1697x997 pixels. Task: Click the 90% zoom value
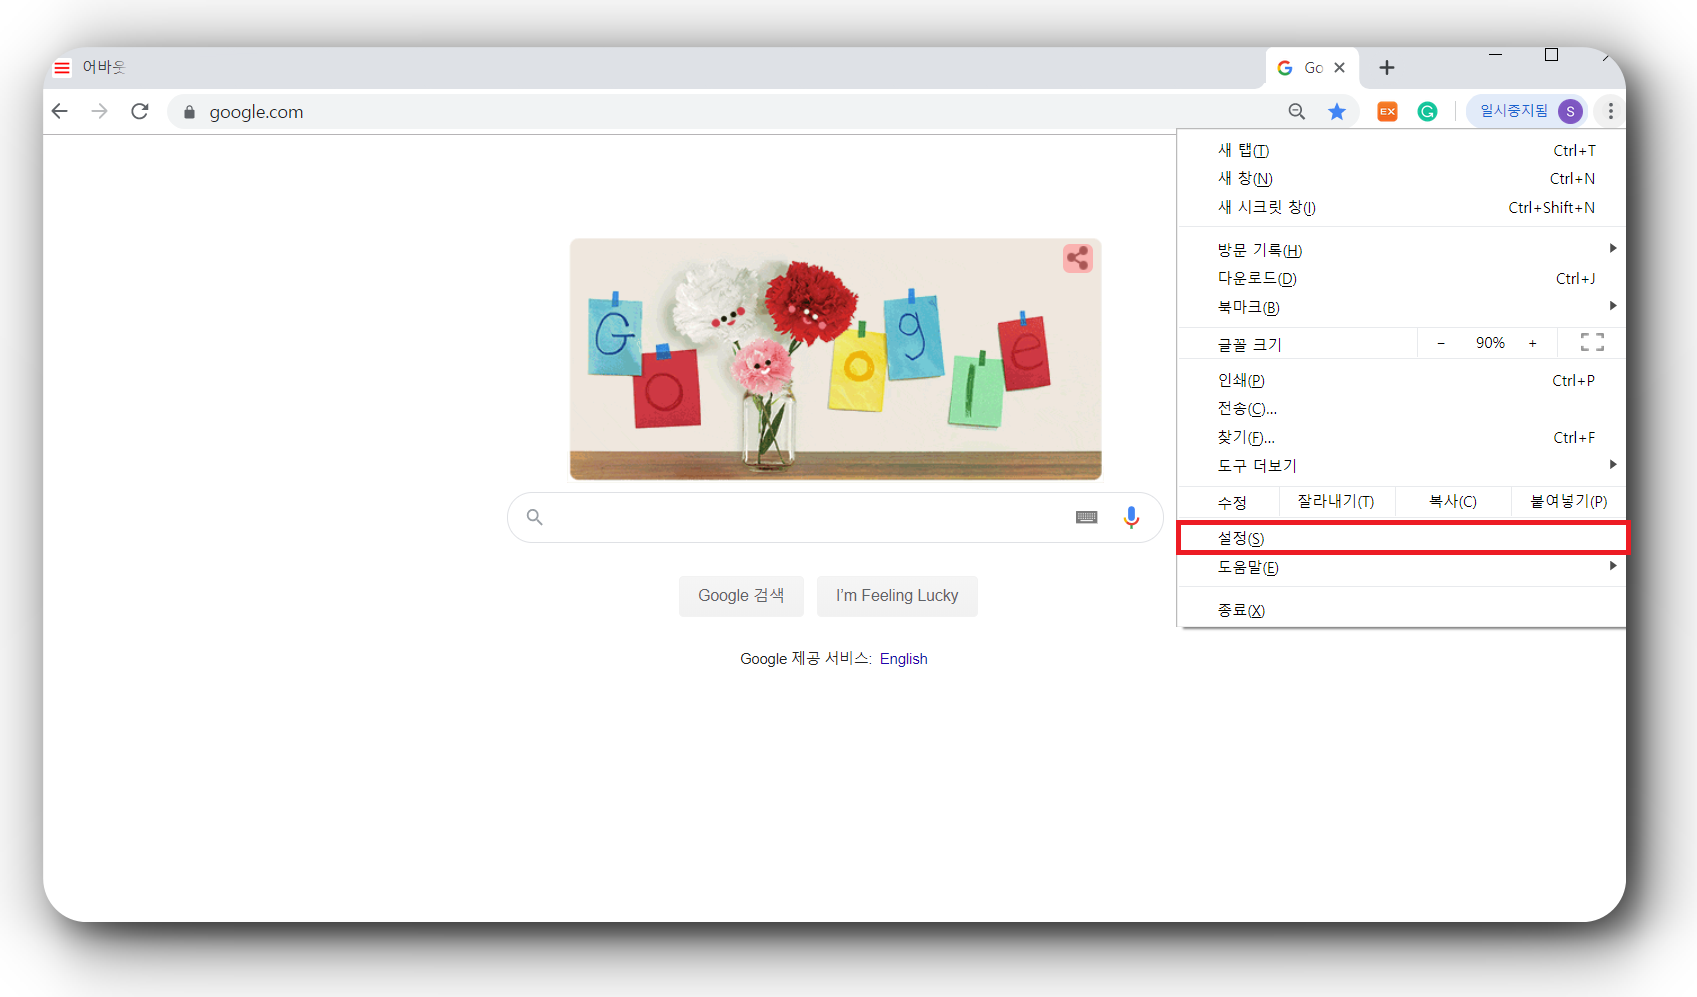click(x=1490, y=343)
